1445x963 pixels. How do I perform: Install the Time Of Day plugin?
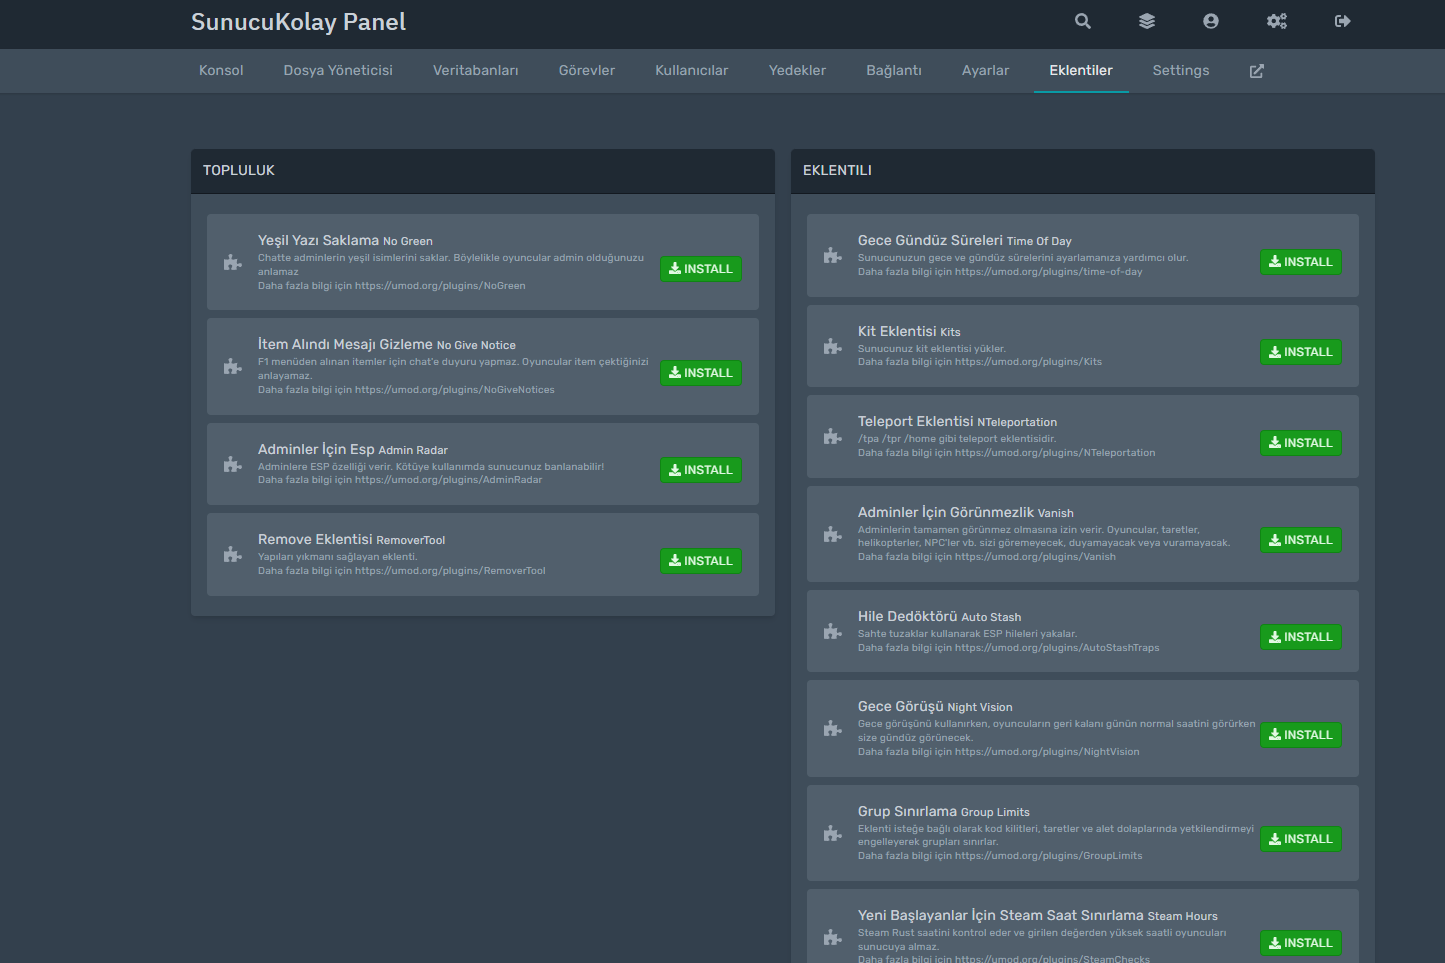point(1301,262)
